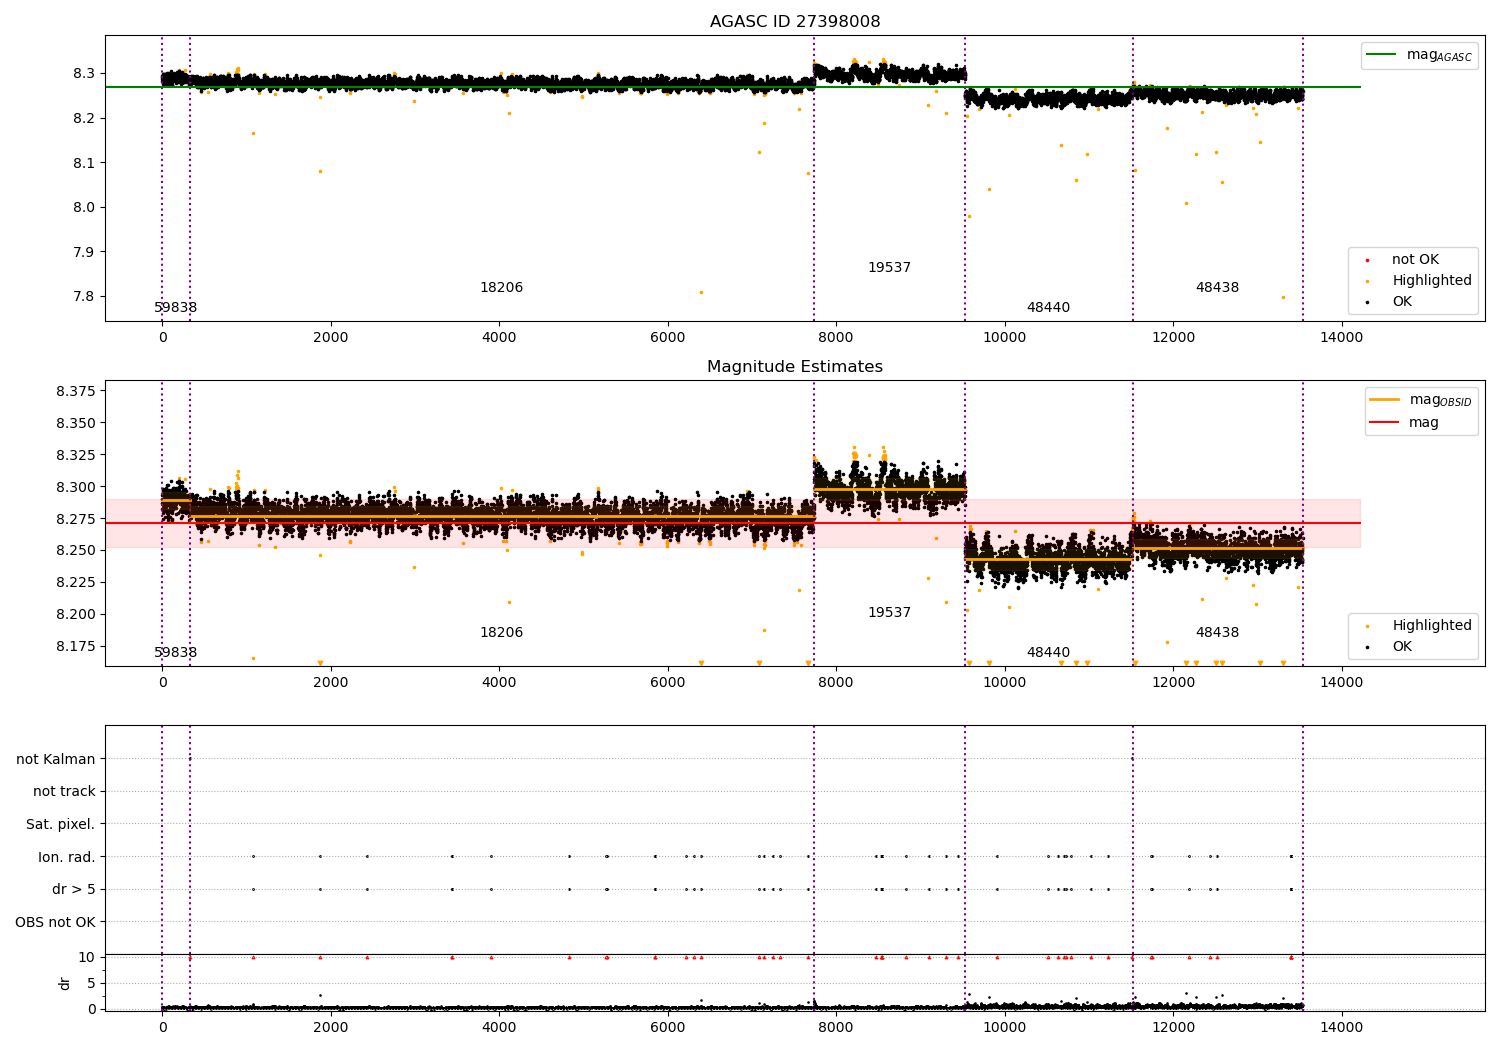Click obsid label 19537 in the top plot
The image size is (1500, 1050).
(889, 268)
